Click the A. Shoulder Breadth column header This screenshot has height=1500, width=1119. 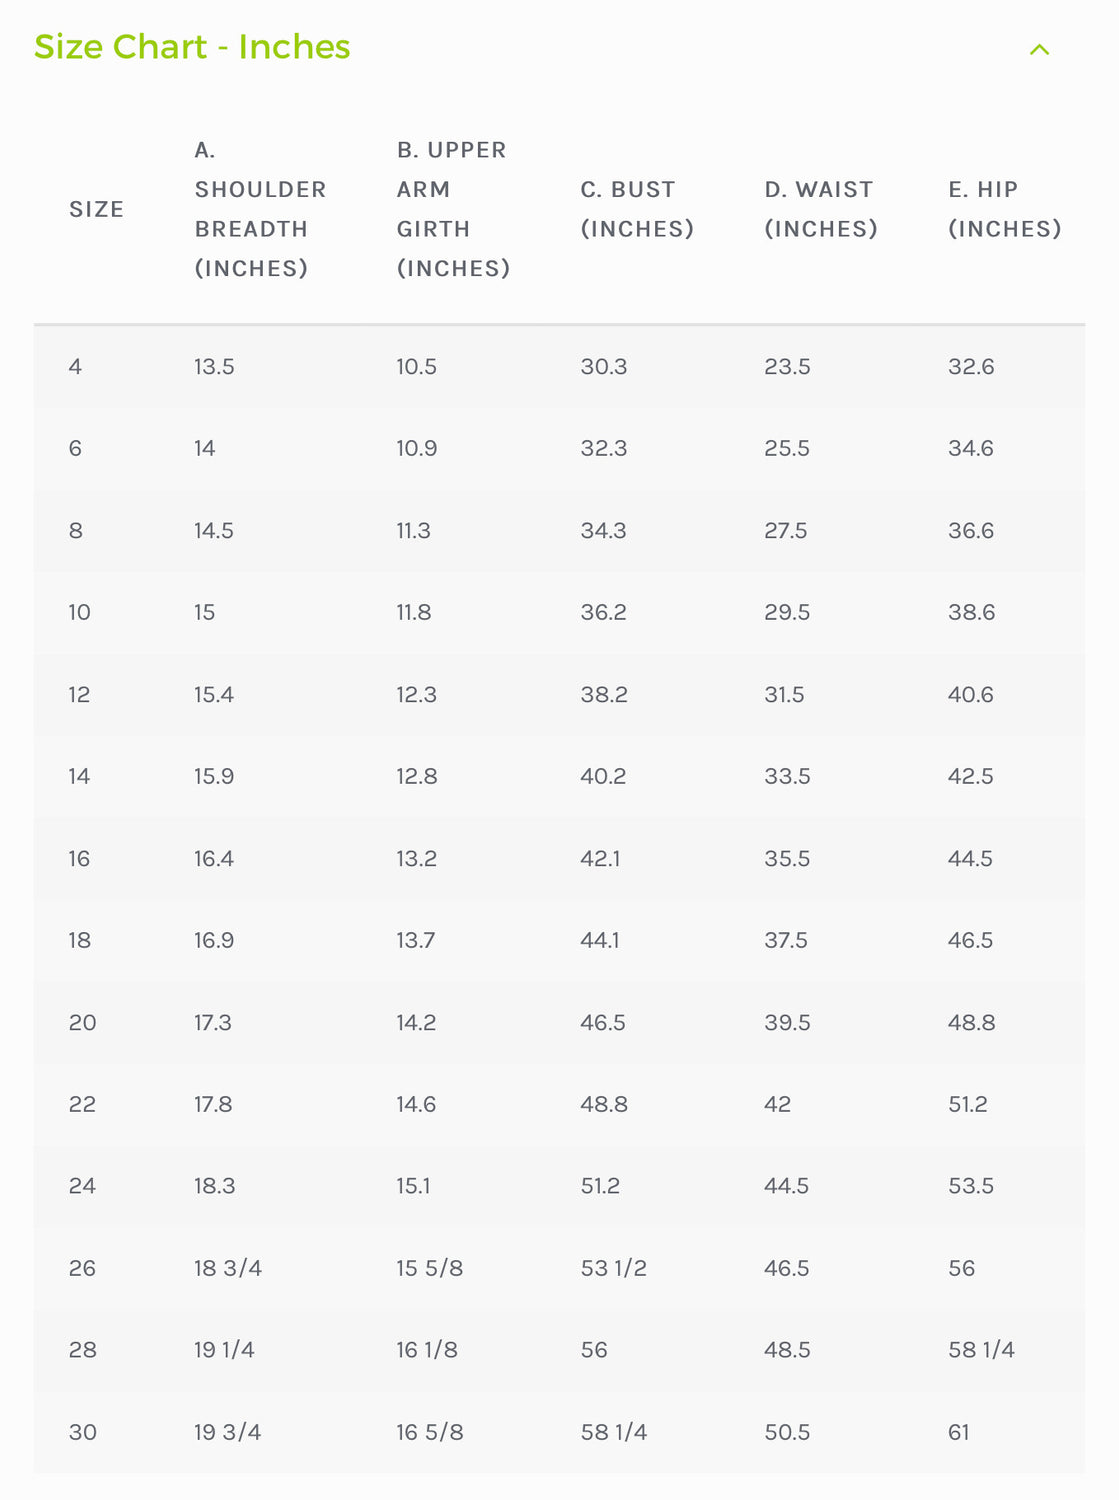[x=260, y=209]
